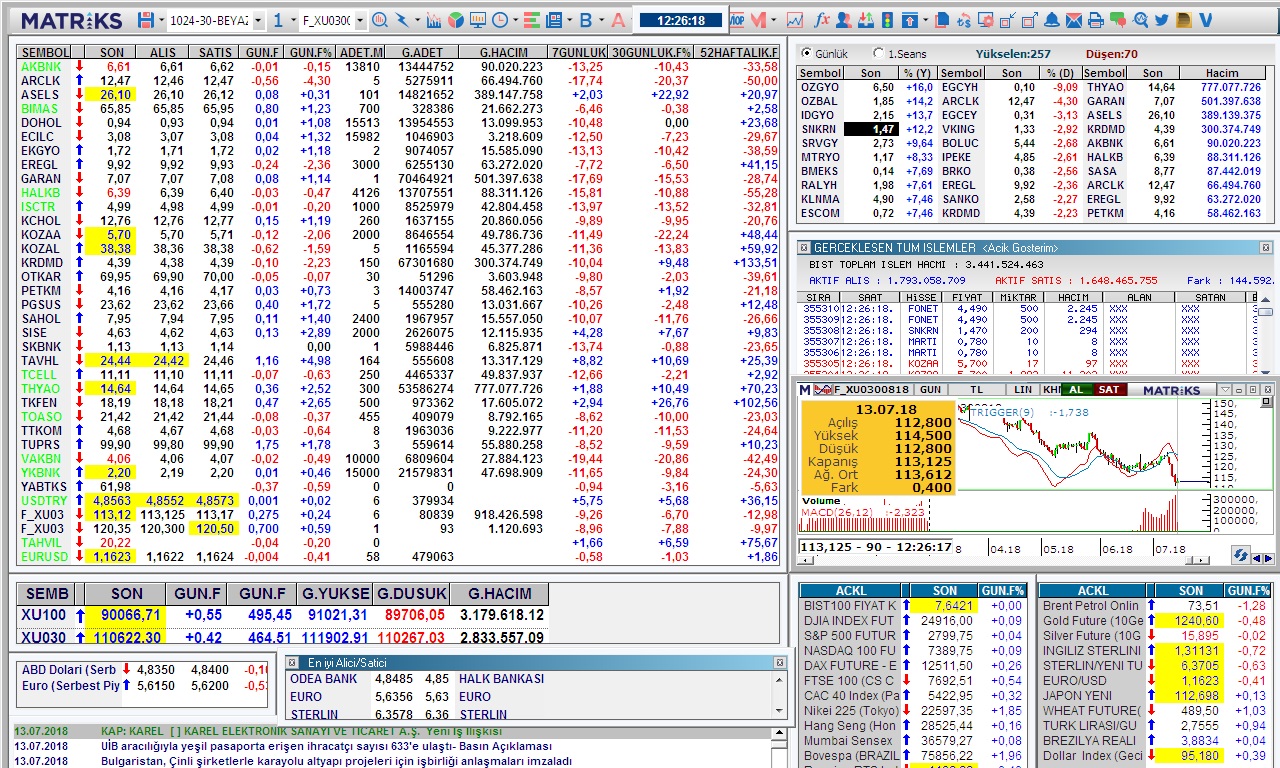
Task: Open the green-red chat bubbles icon
Action: point(1118,20)
